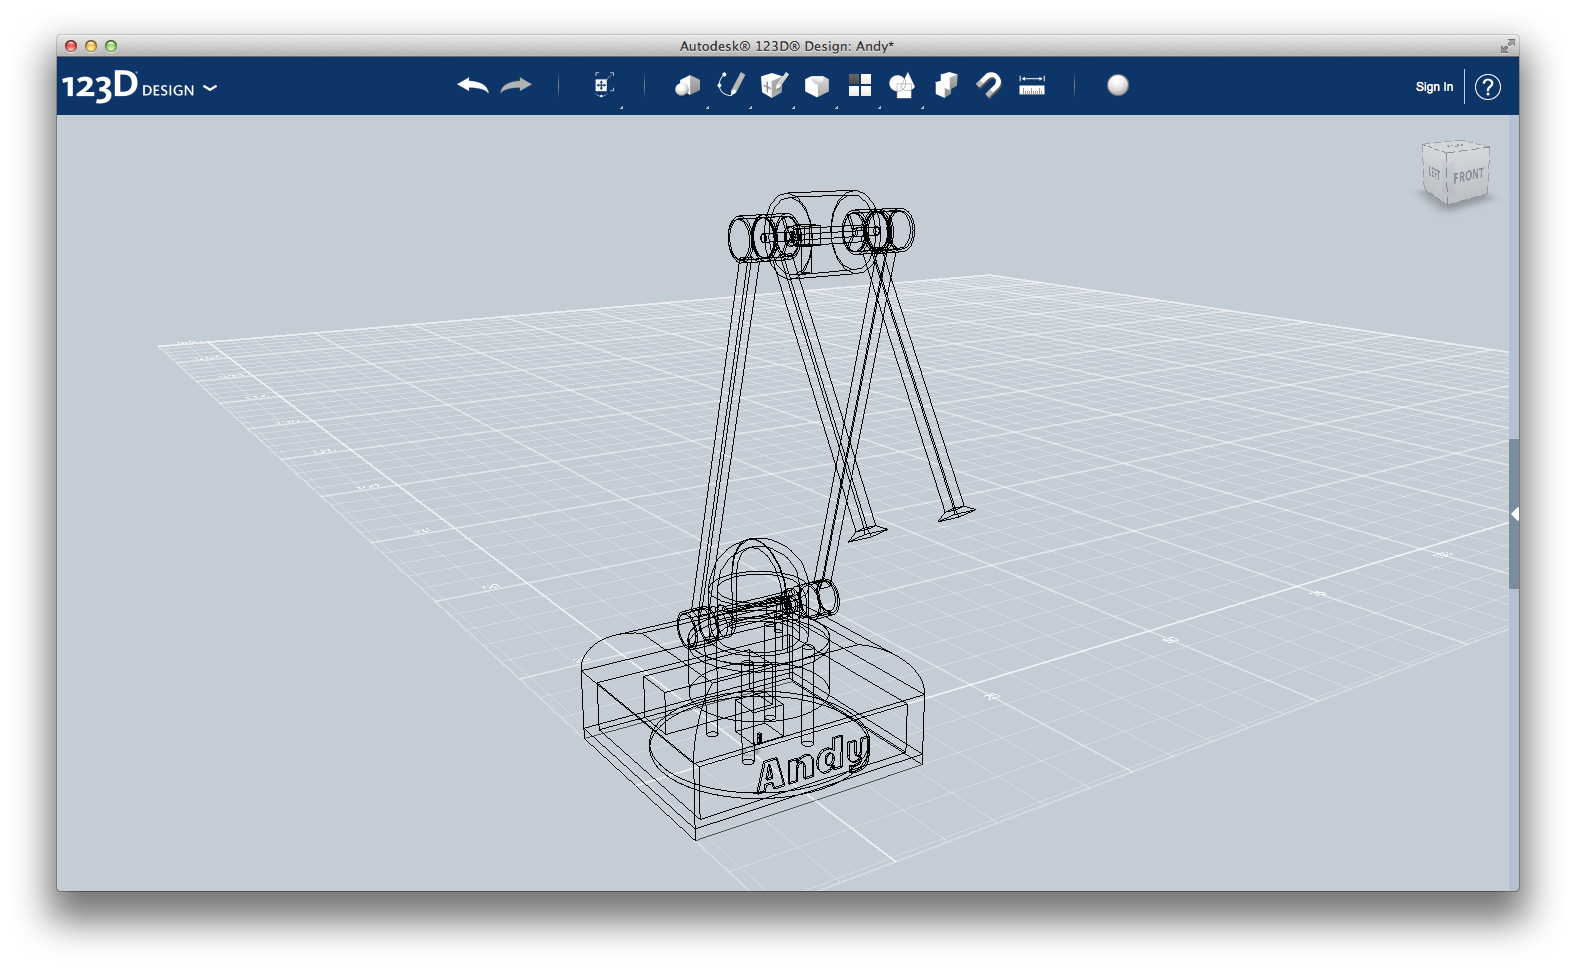Open the Modify tool
The image size is (1576, 970).
coord(817,86)
